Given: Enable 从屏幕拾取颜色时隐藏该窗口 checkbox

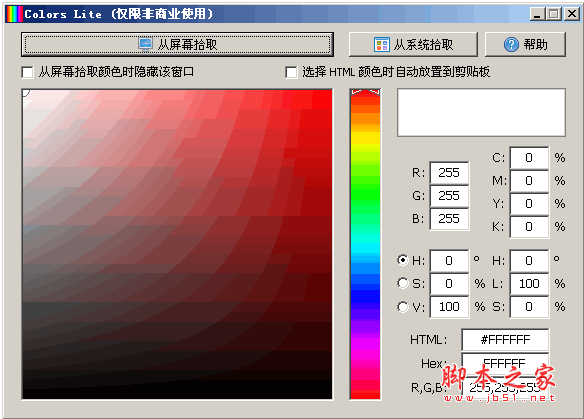Looking at the screenshot, I should (x=28, y=72).
